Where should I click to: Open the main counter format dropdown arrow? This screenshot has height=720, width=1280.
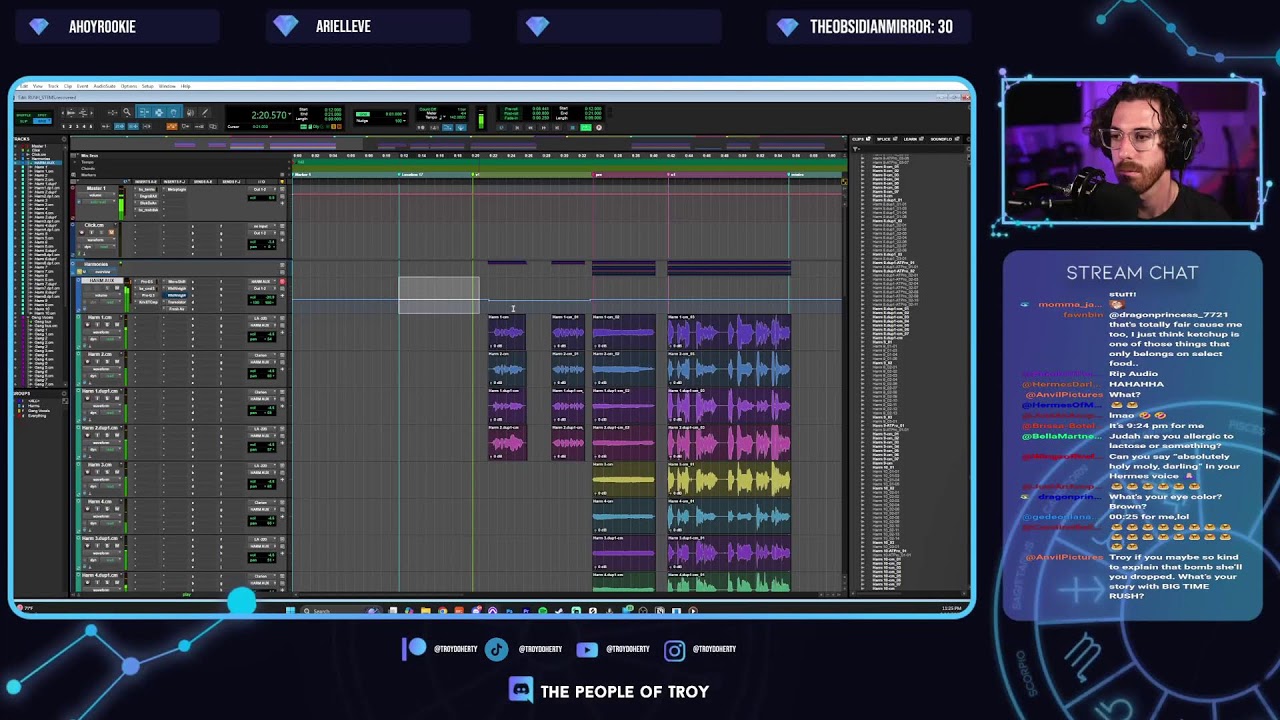click(291, 115)
